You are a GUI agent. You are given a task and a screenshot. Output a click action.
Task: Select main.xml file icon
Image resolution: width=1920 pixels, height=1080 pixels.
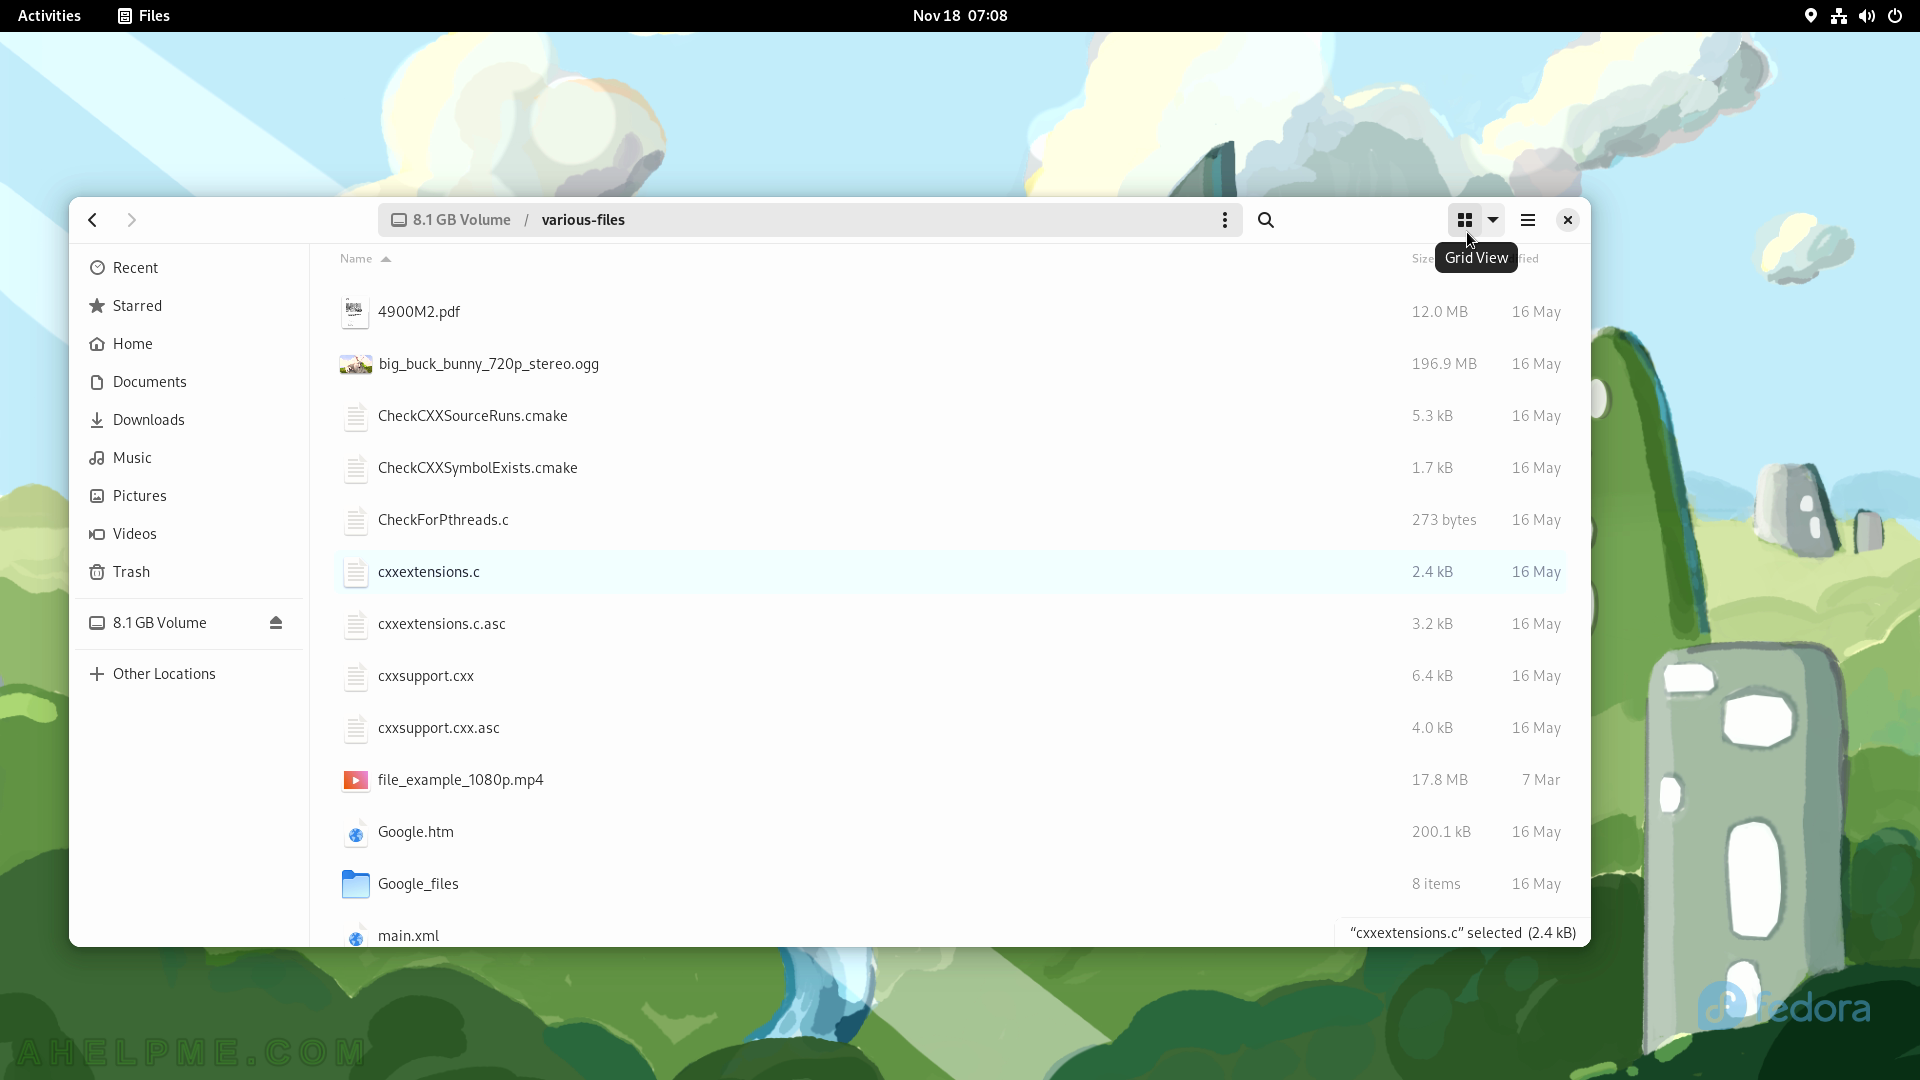pos(355,934)
